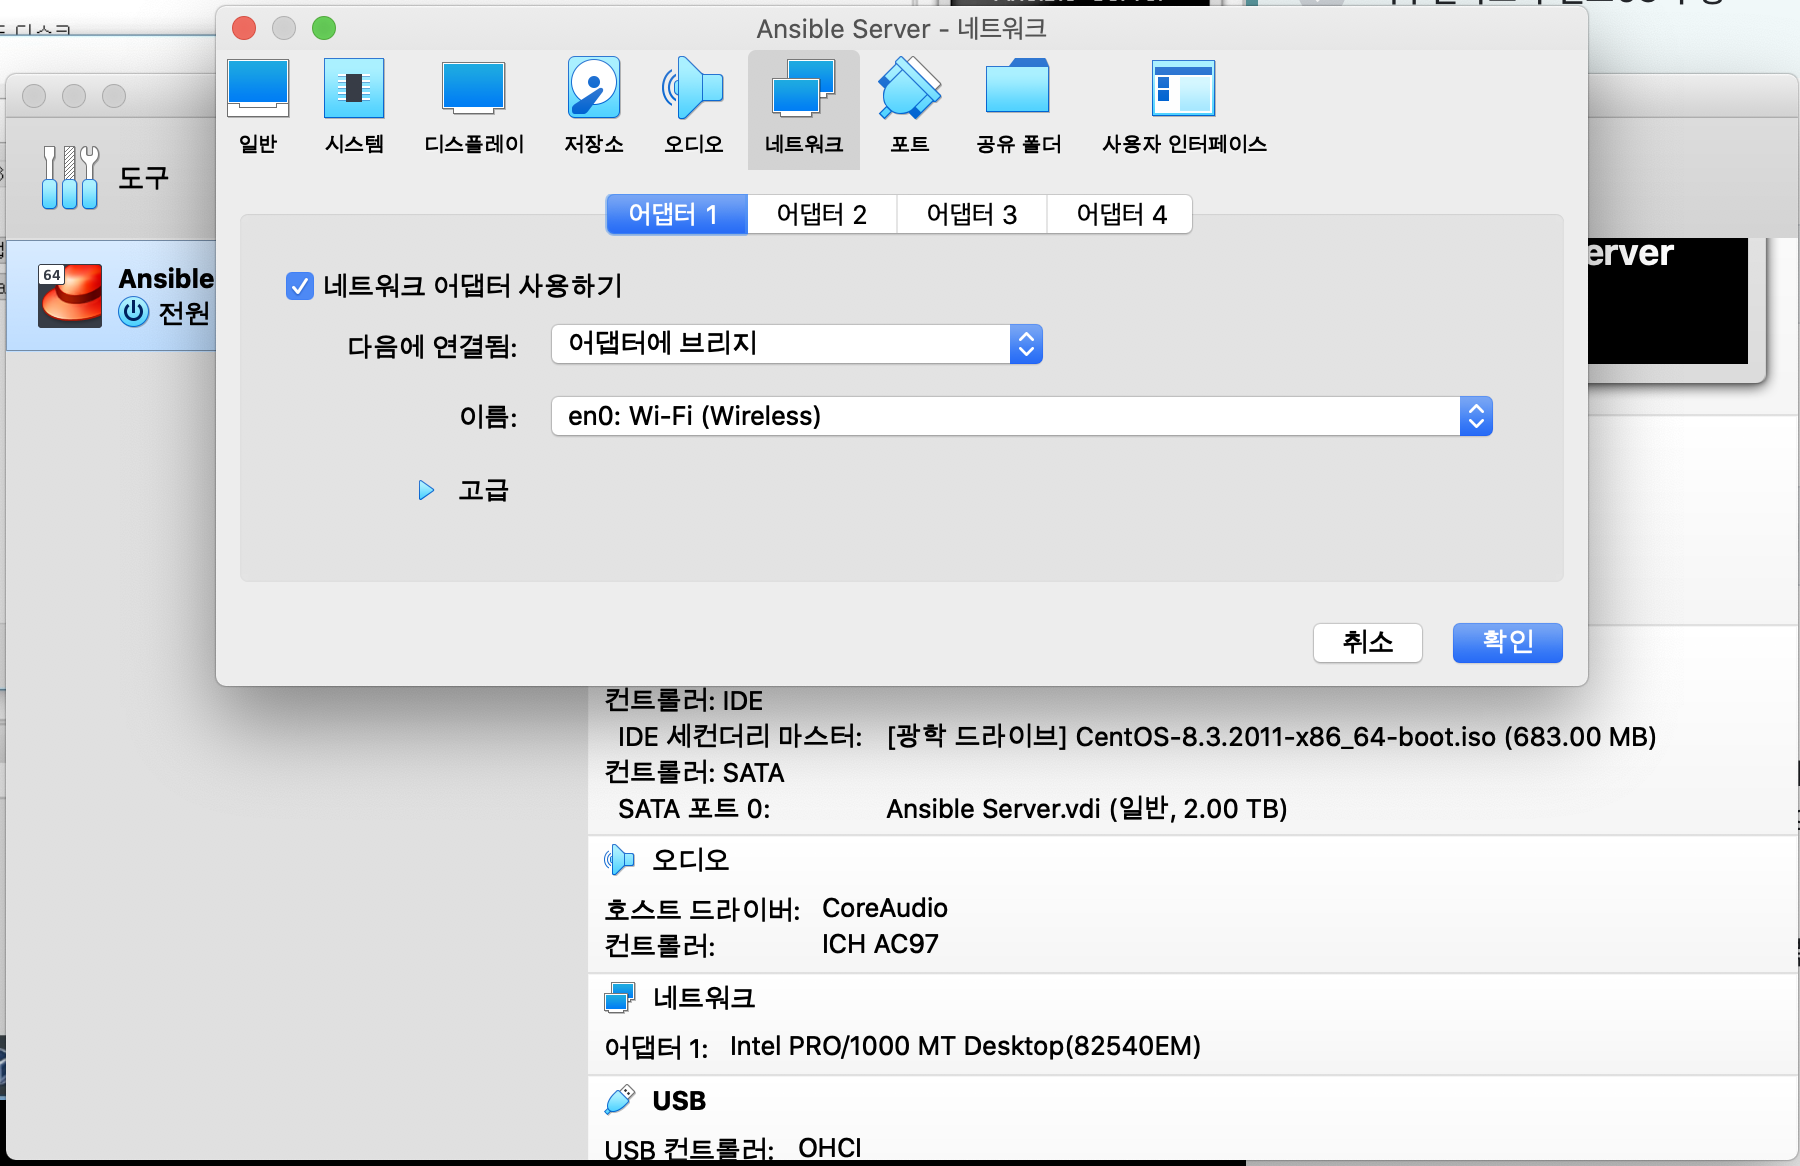Click the Intel PRO/1000 MT Desktop adapter text
Viewport: 1800px width, 1166px height.
click(965, 1046)
